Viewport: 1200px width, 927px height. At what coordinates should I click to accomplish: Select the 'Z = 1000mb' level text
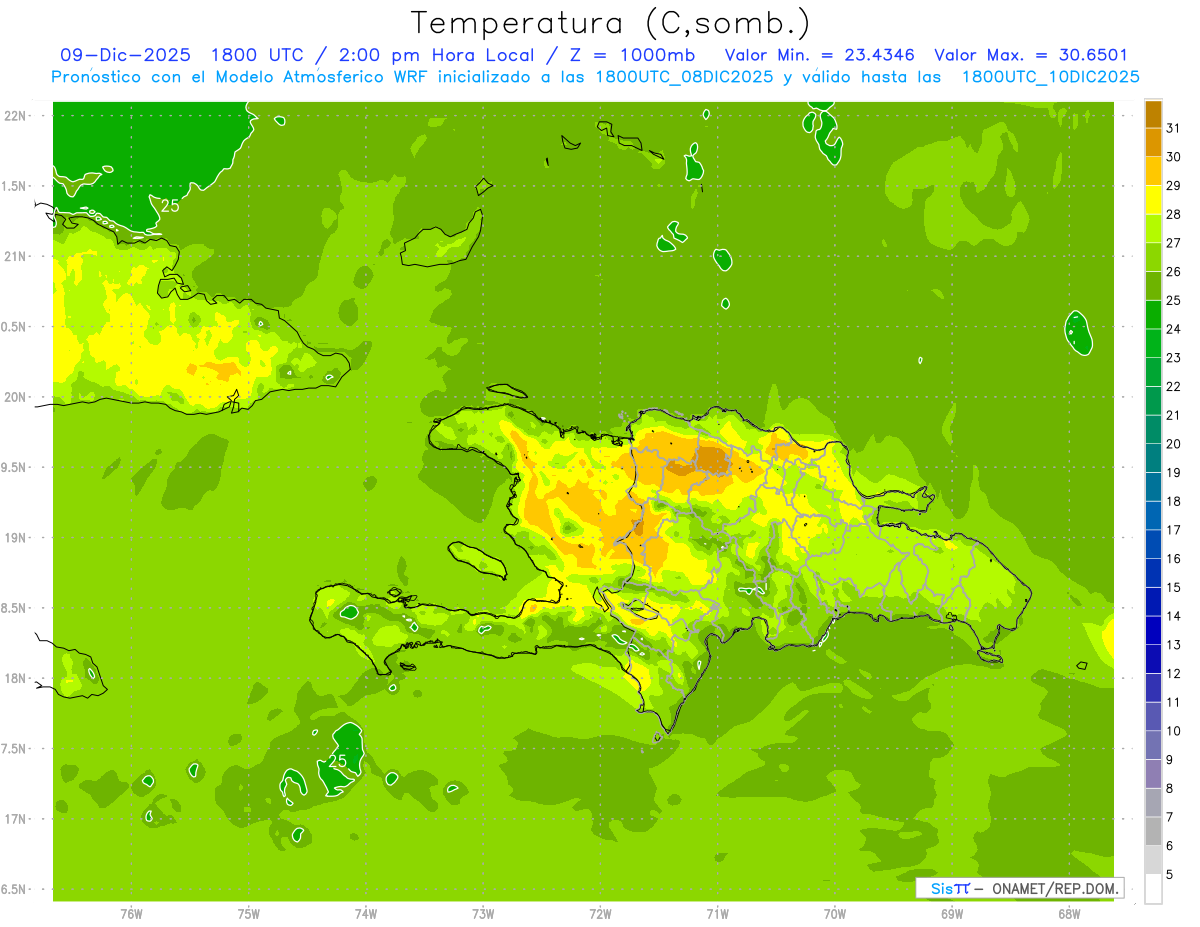pyautogui.click(x=634, y=55)
